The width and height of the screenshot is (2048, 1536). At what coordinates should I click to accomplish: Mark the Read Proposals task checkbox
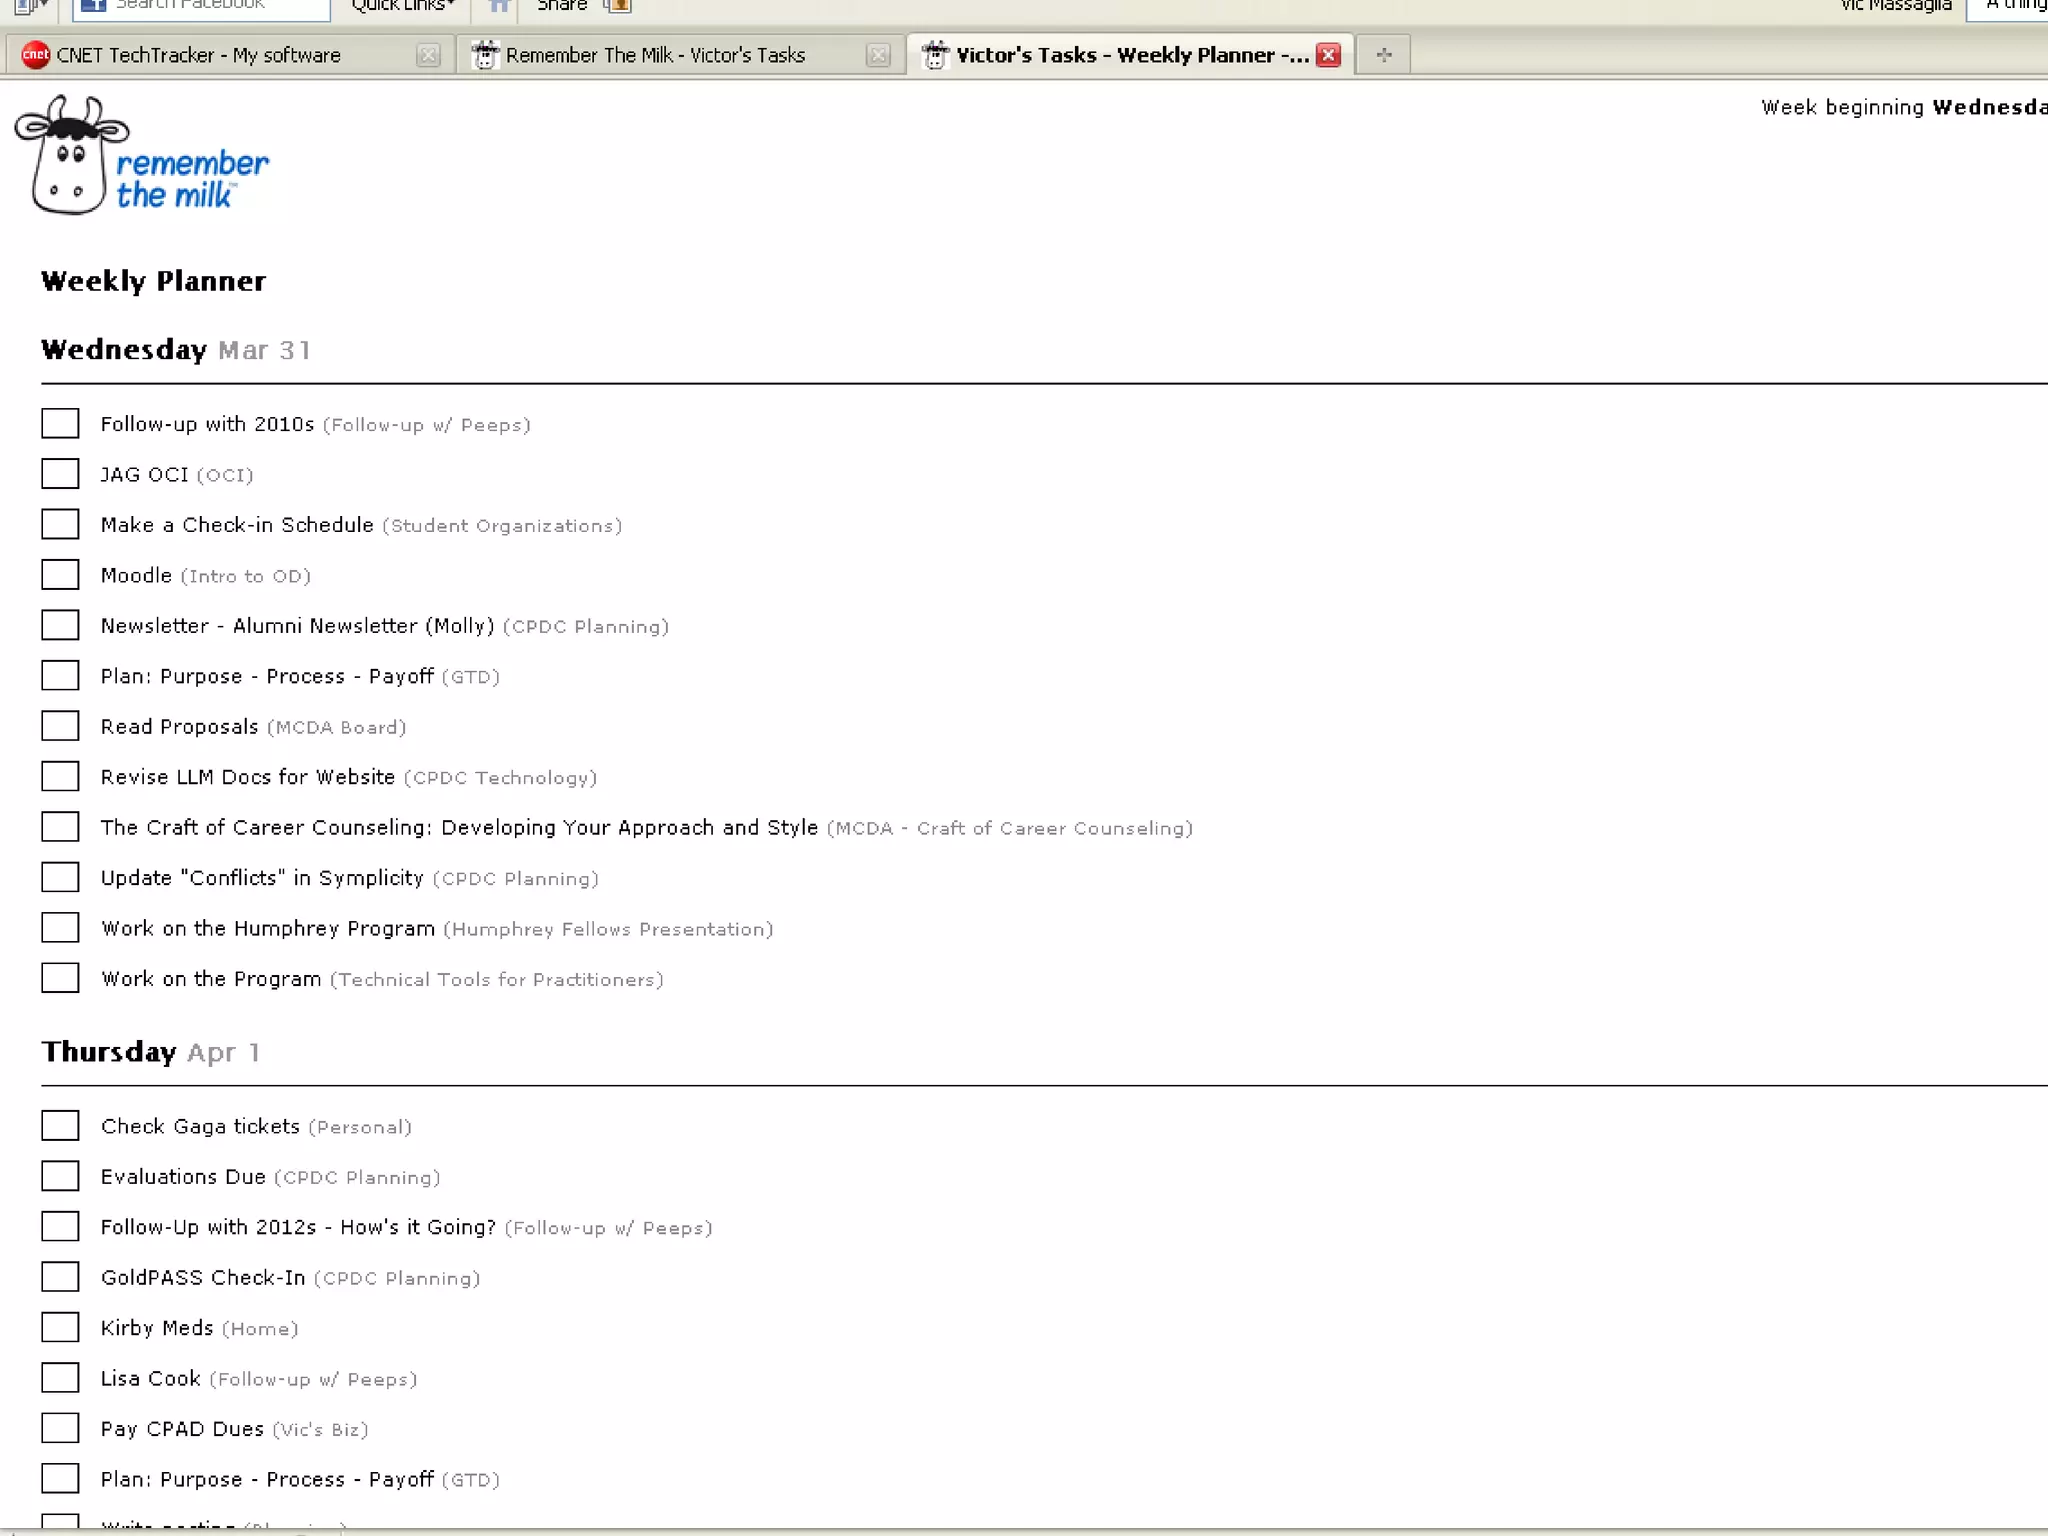coord(60,726)
